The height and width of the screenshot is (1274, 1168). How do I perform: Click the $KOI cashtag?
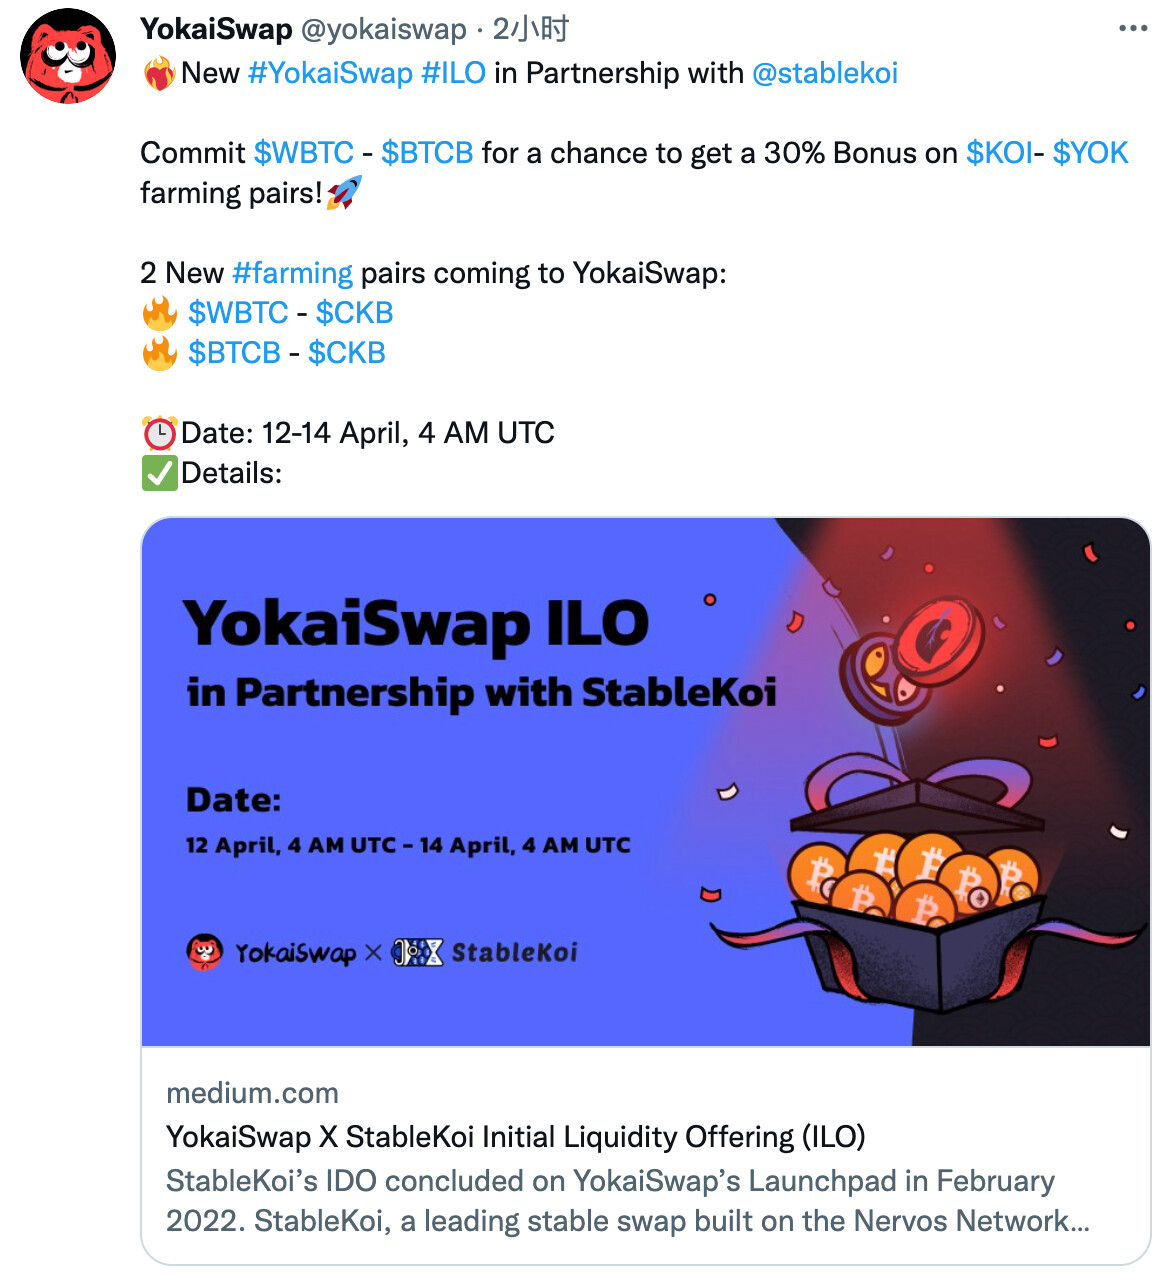999,153
